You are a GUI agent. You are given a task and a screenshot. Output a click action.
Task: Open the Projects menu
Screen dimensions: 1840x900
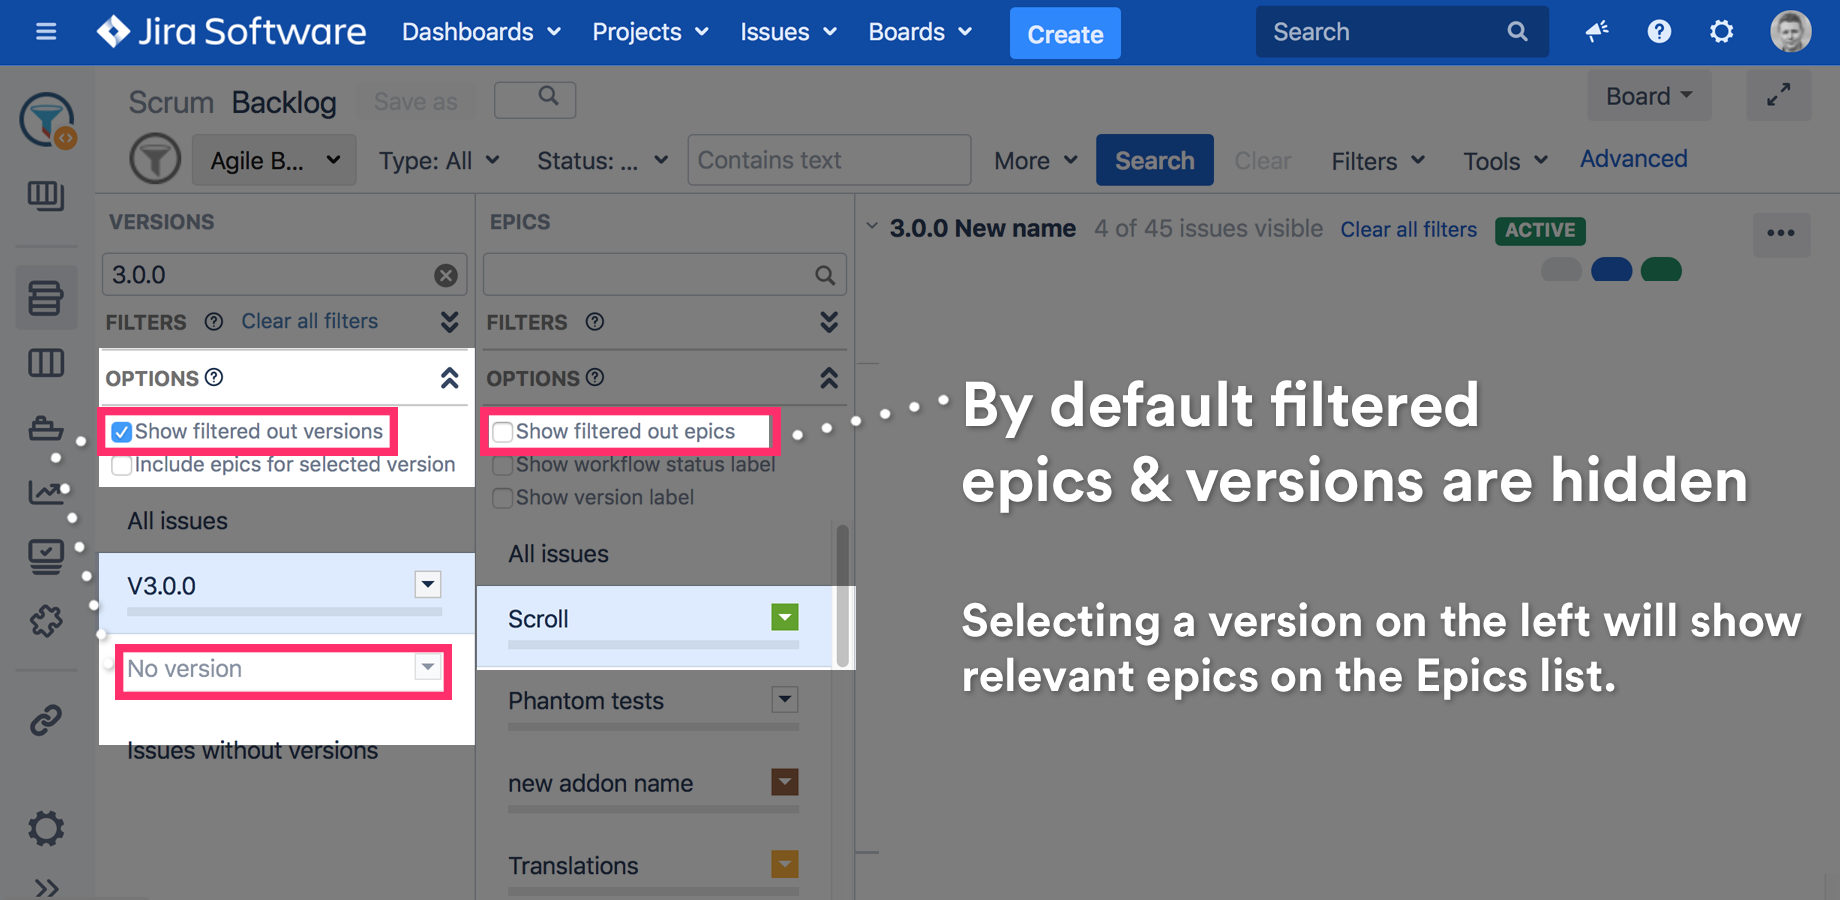[x=649, y=31]
